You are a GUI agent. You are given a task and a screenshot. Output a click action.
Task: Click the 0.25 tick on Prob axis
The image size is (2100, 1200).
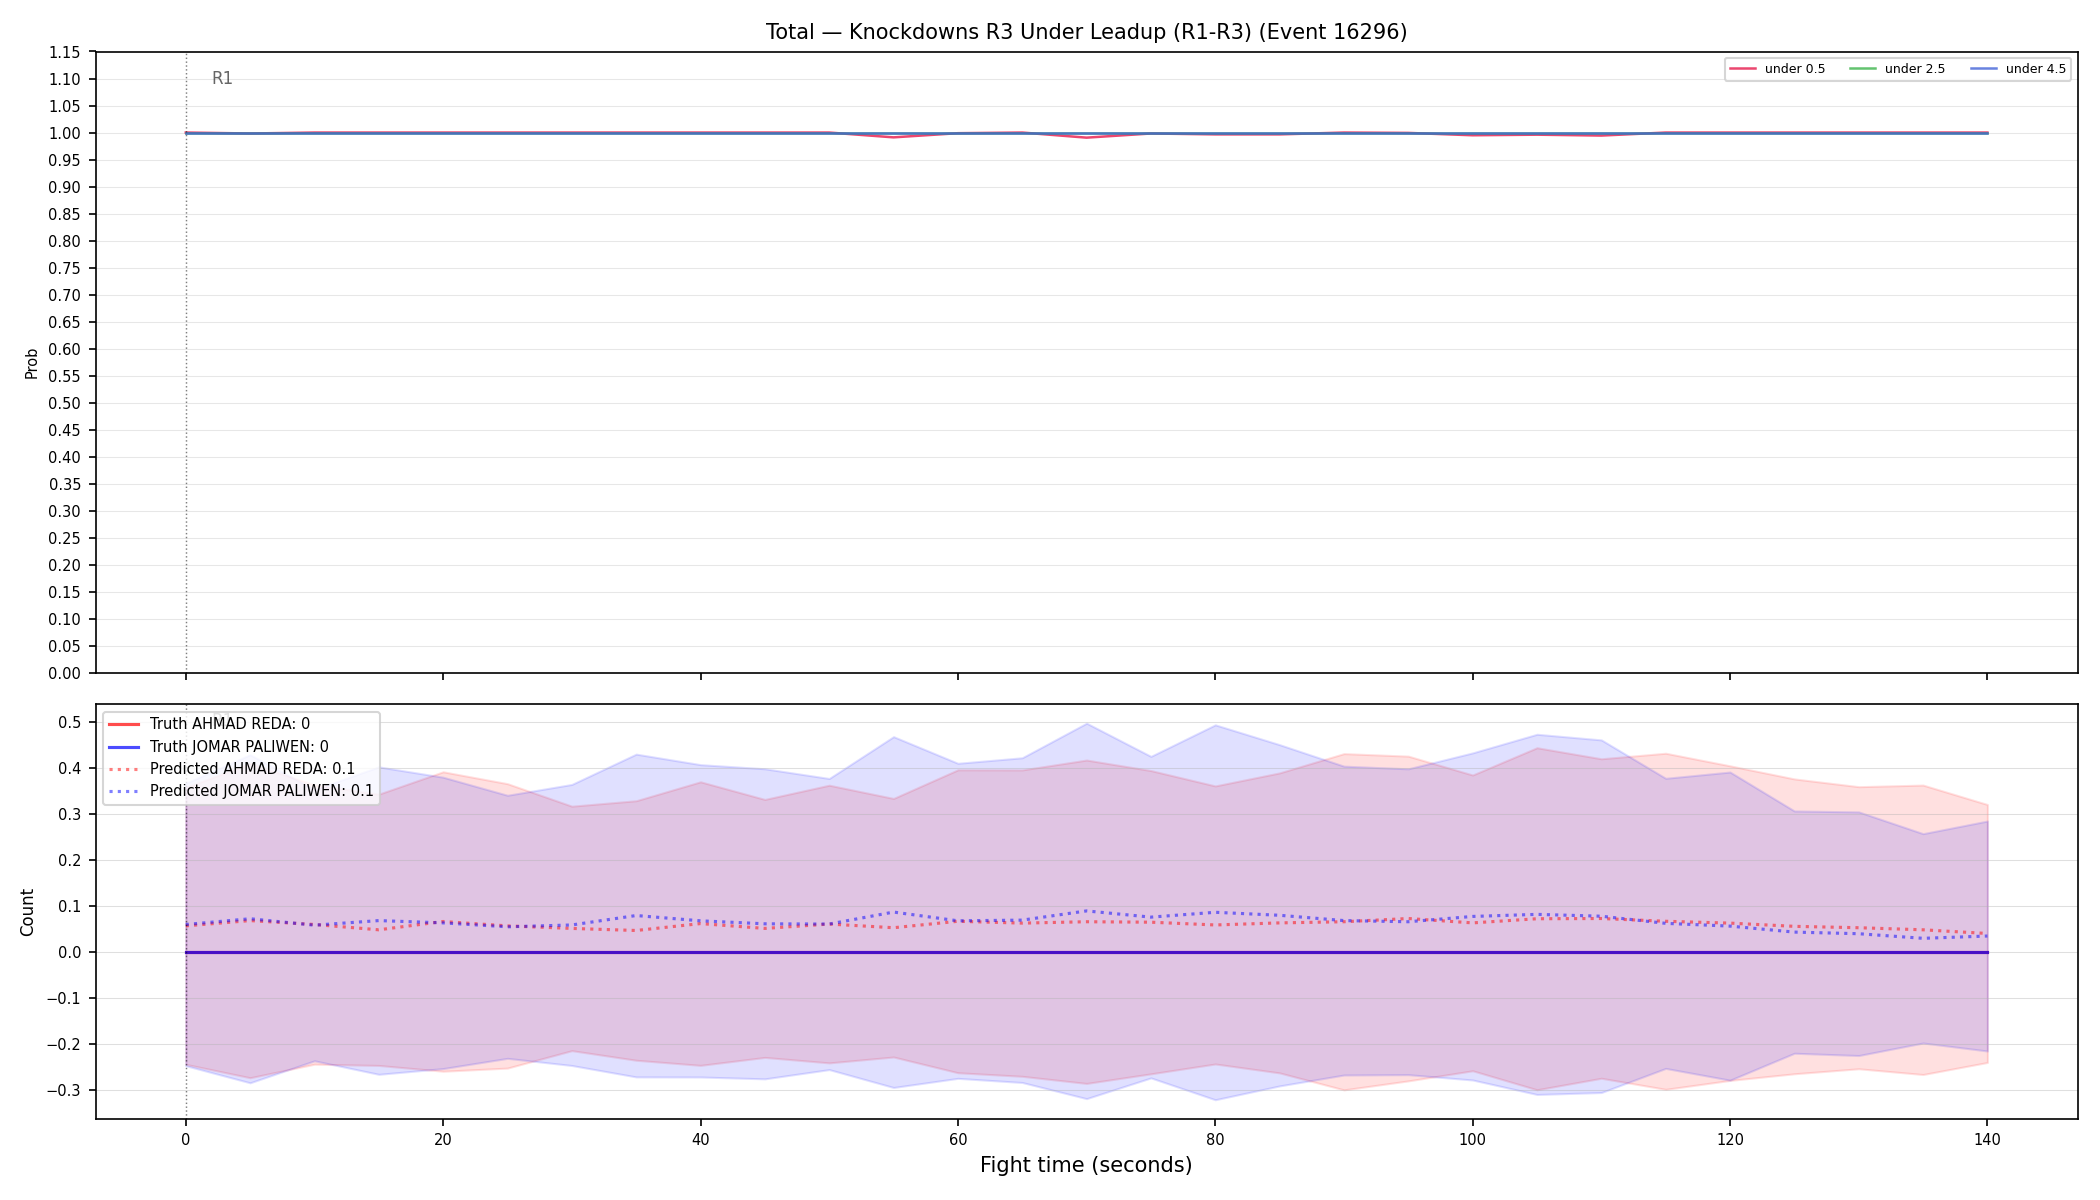pos(65,538)
